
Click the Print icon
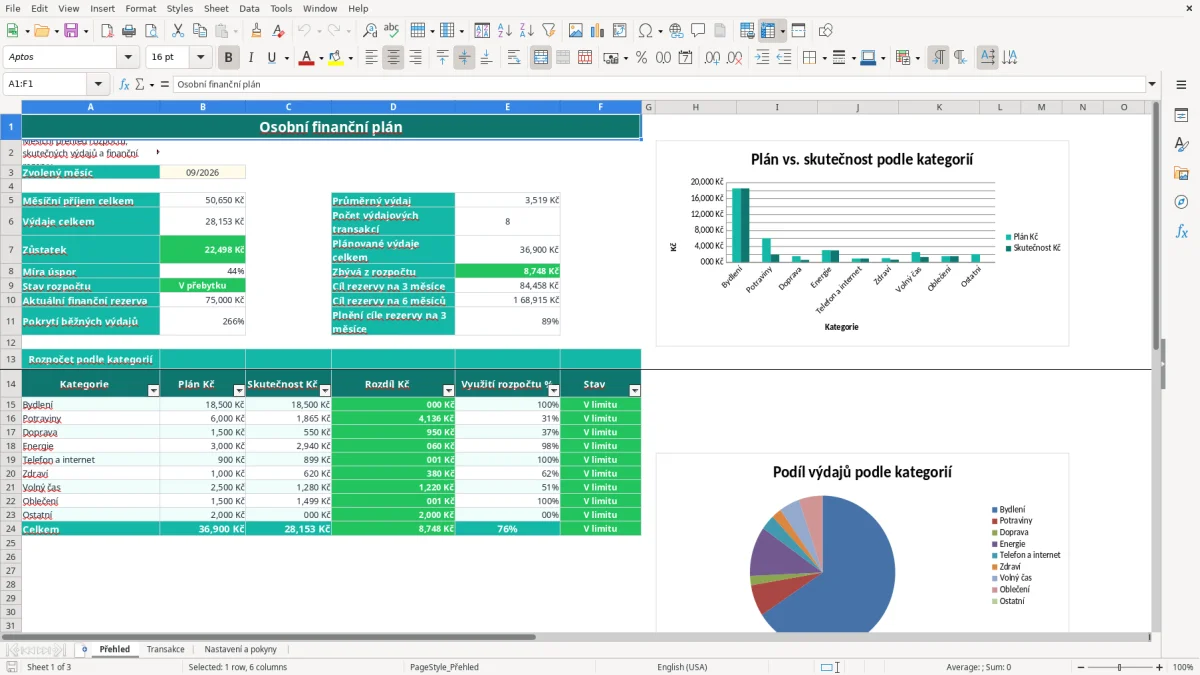128,31
